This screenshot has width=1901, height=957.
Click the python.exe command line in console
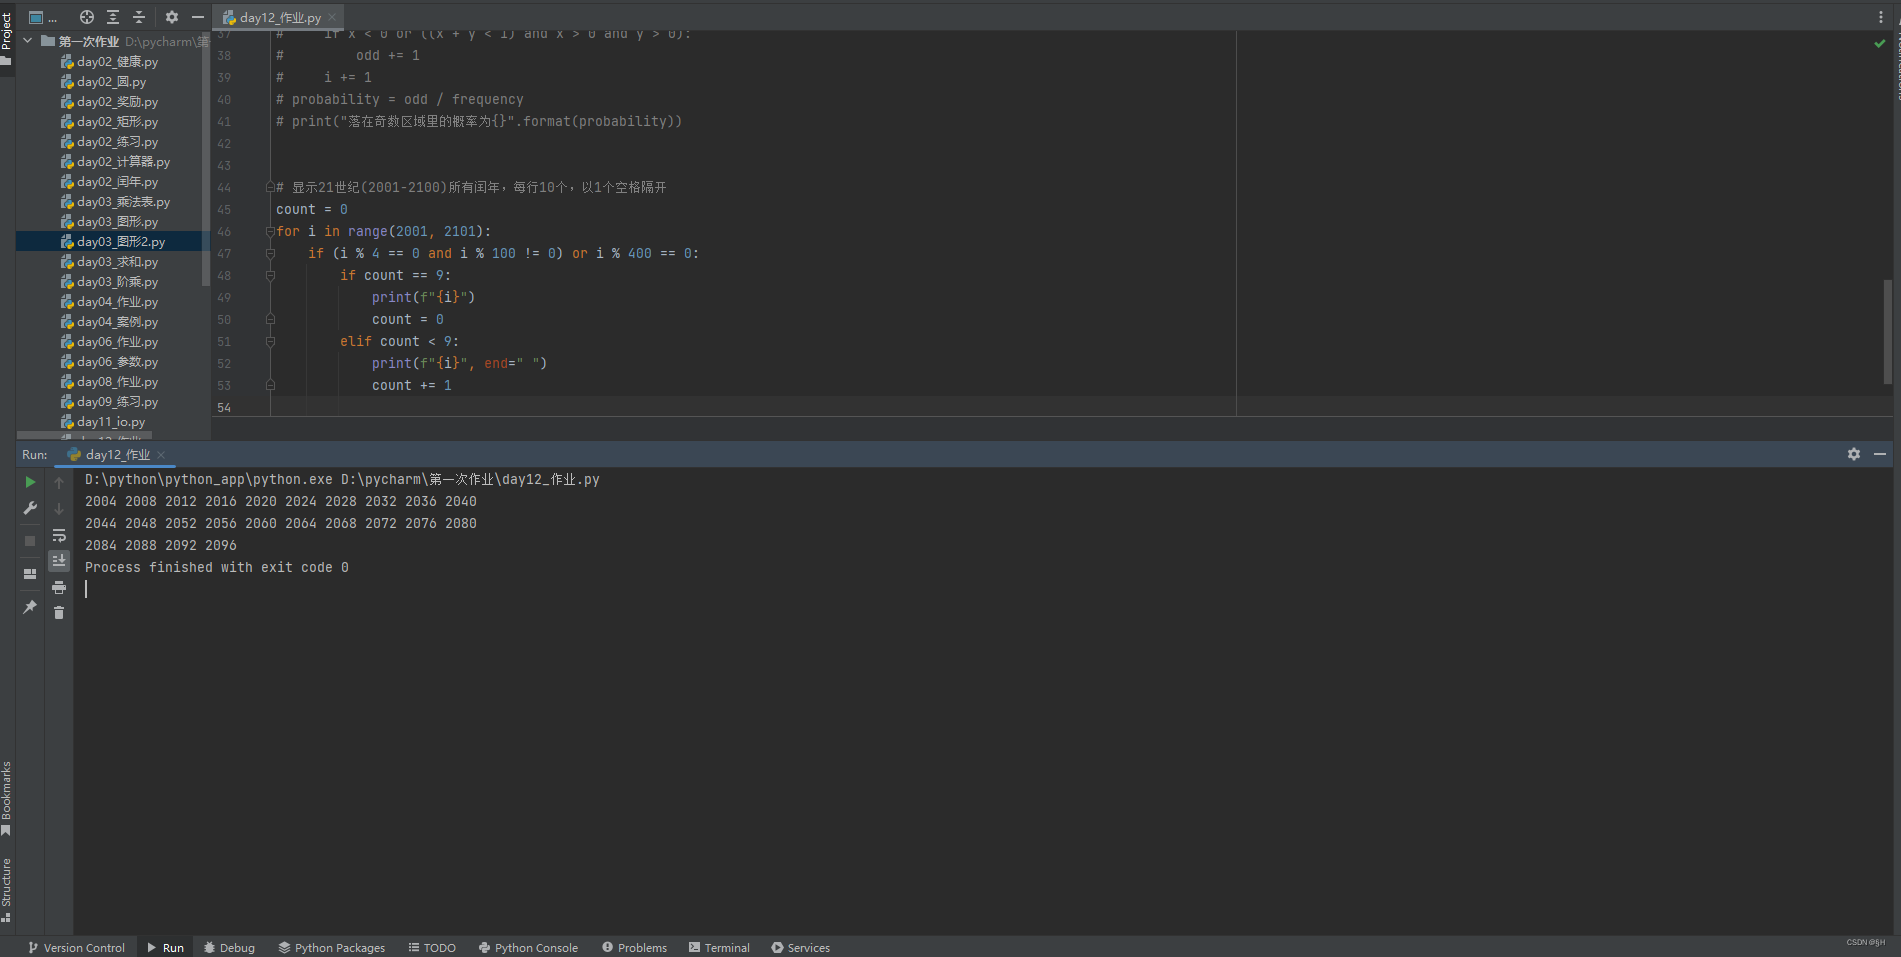[x=342, y=479]
